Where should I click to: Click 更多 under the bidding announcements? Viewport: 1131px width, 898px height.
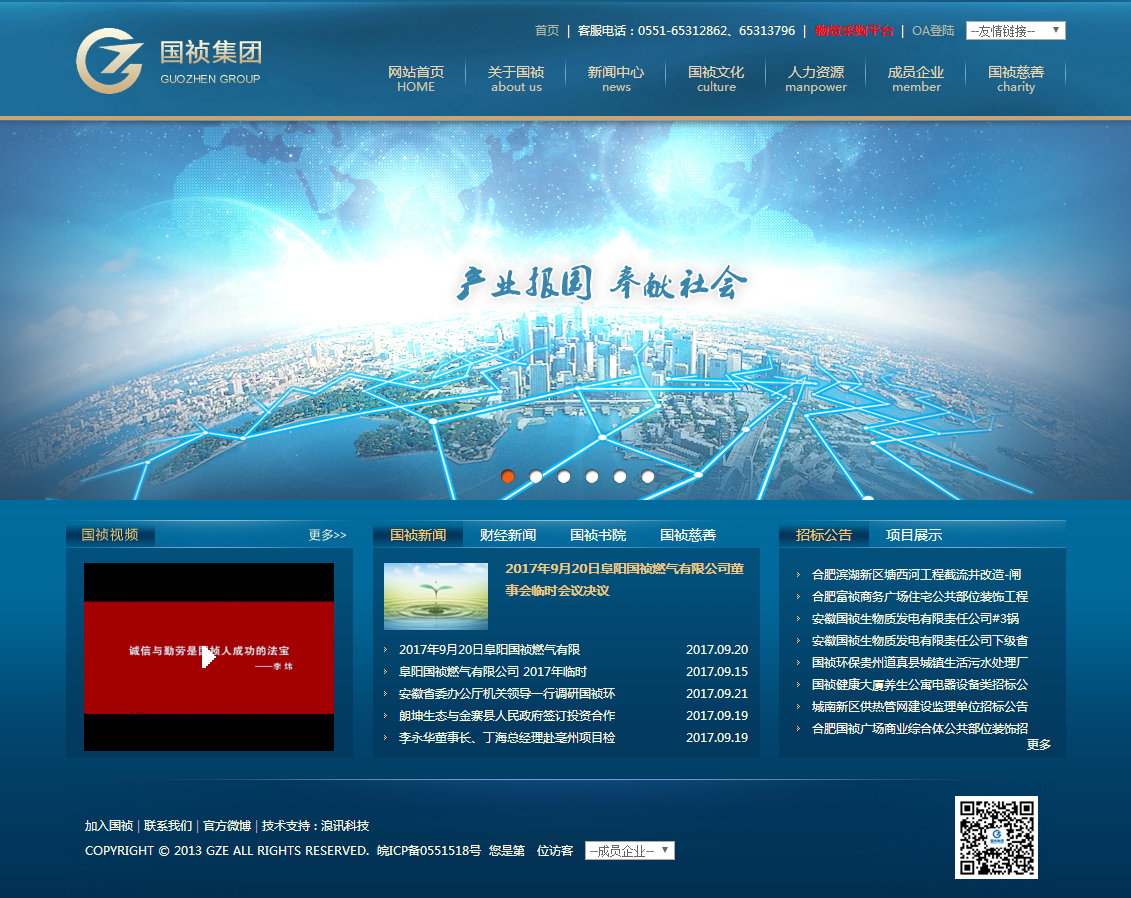pyautogui.click(x=1039, y=745)
